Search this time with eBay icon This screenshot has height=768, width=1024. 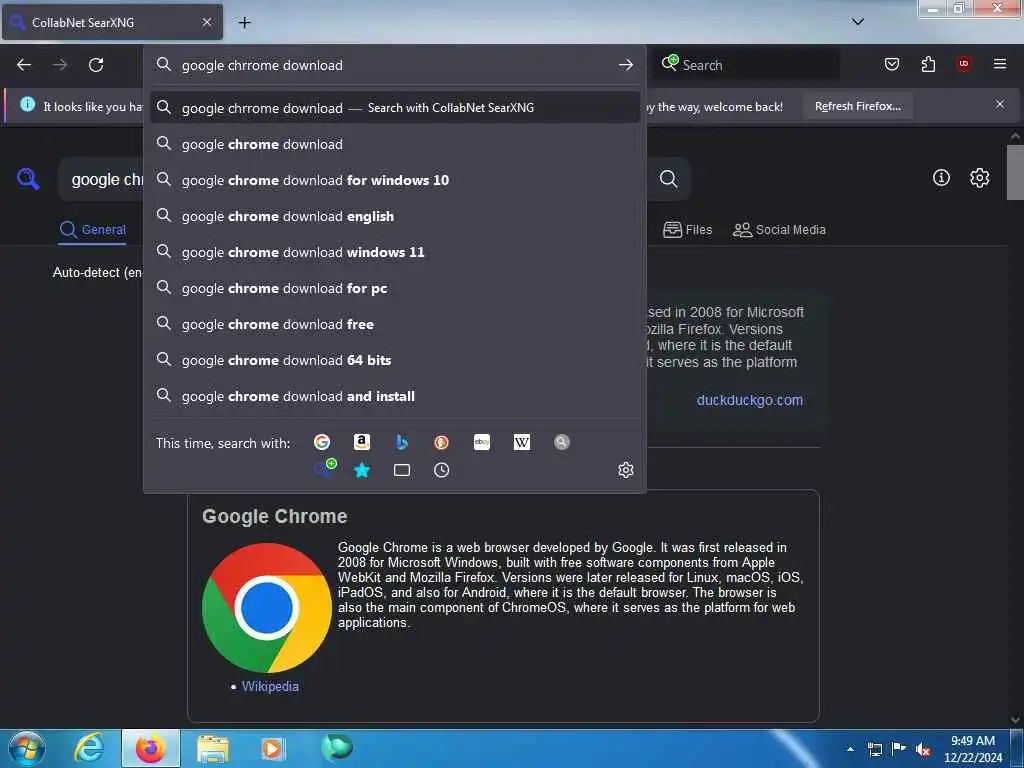point(482,442)
